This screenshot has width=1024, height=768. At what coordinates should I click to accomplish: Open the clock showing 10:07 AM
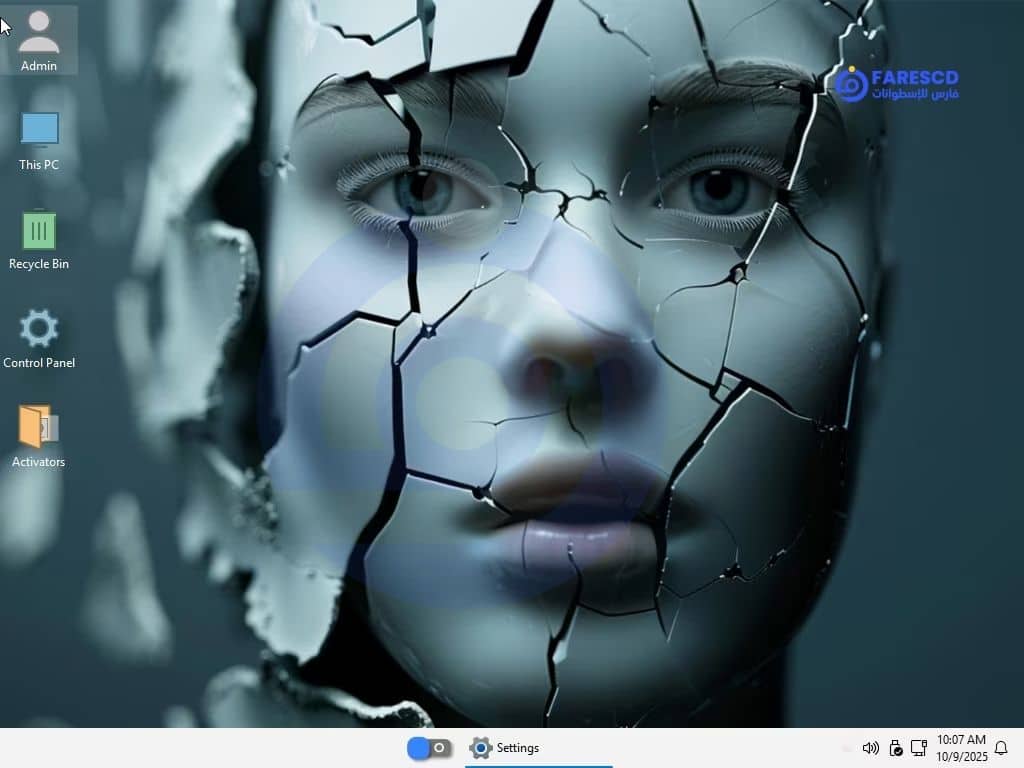pos(961,740)
